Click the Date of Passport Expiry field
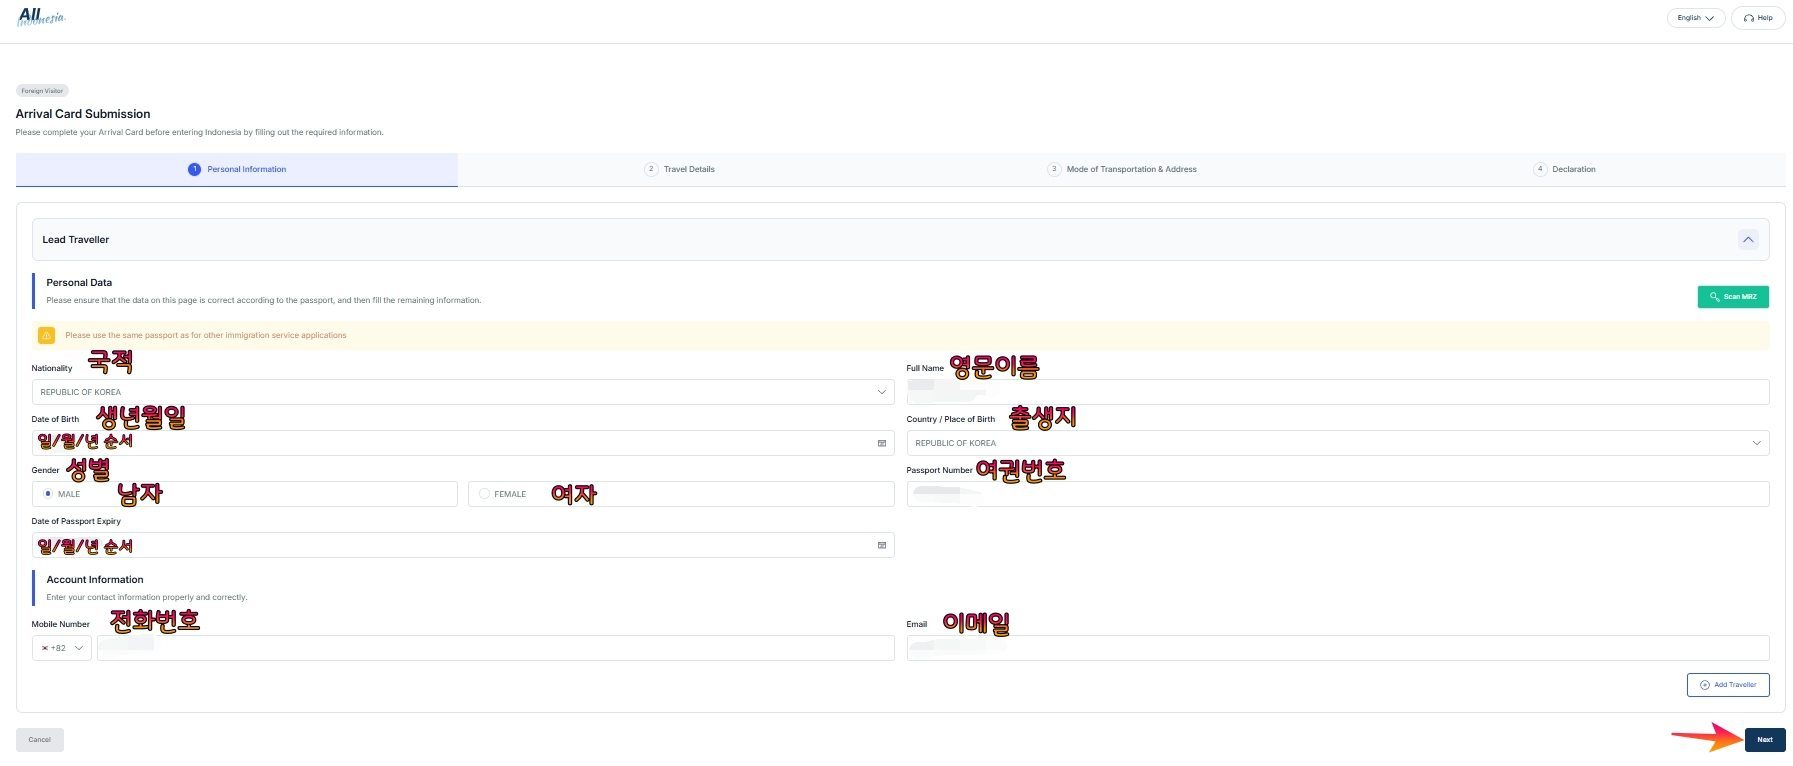 point(463,545)
